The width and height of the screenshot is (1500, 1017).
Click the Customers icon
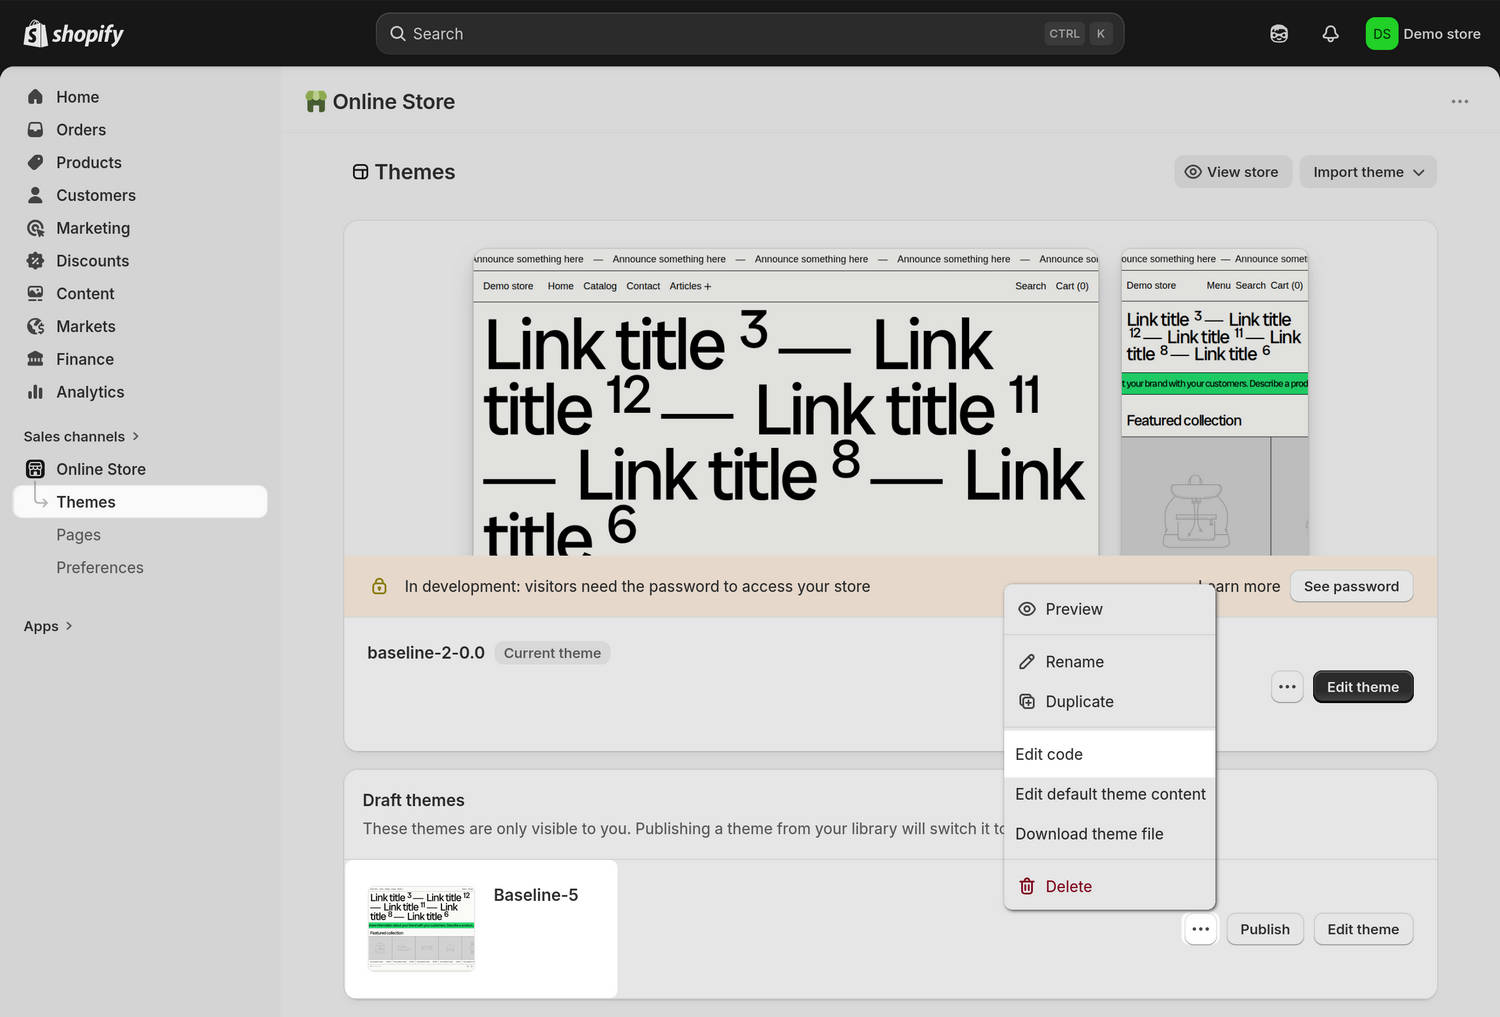click(36, 195)
